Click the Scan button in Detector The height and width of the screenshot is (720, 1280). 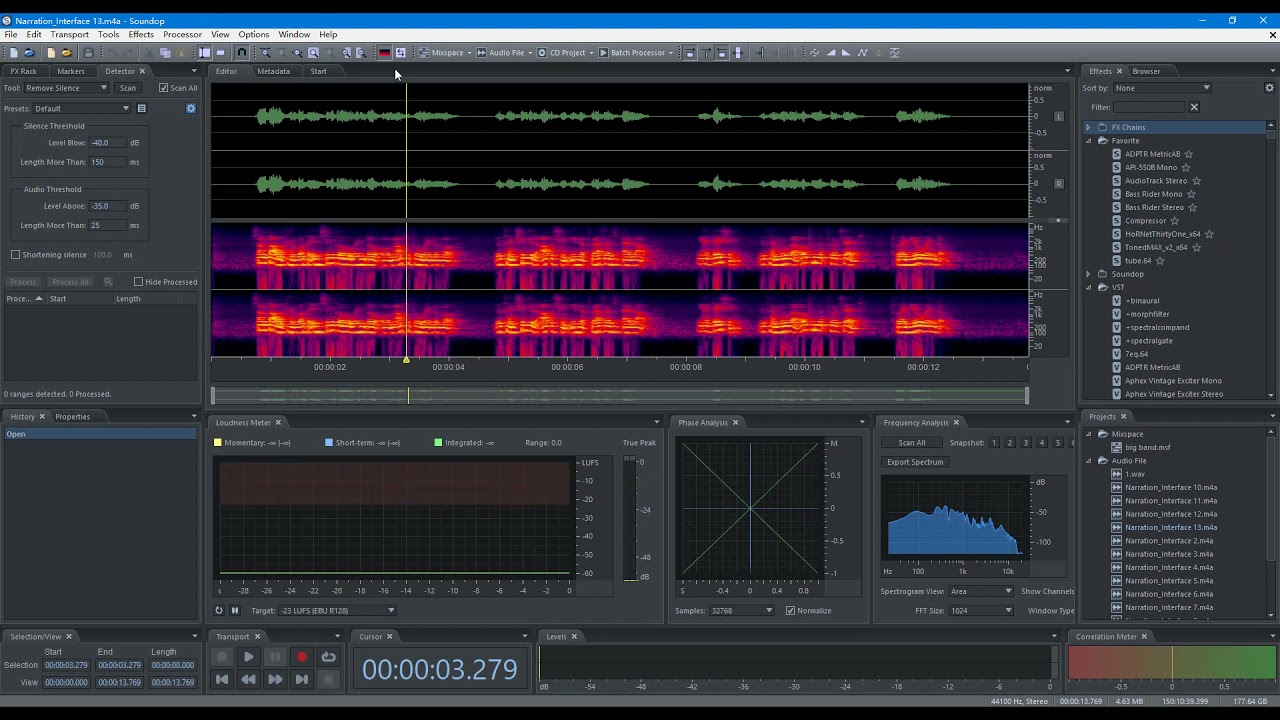click(x=128, y=88)
